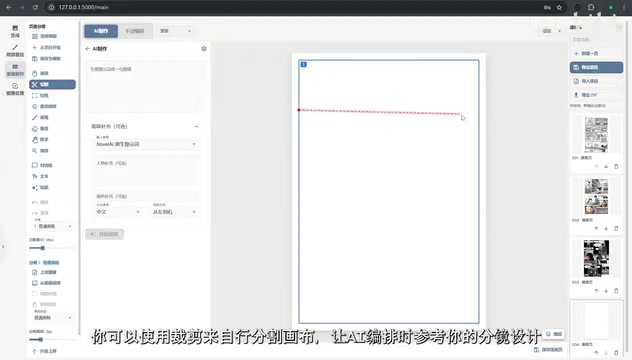Click the start generation button below dropdowns
The height and width of the screenshot is (360, 632).
[x=105, y=234]
